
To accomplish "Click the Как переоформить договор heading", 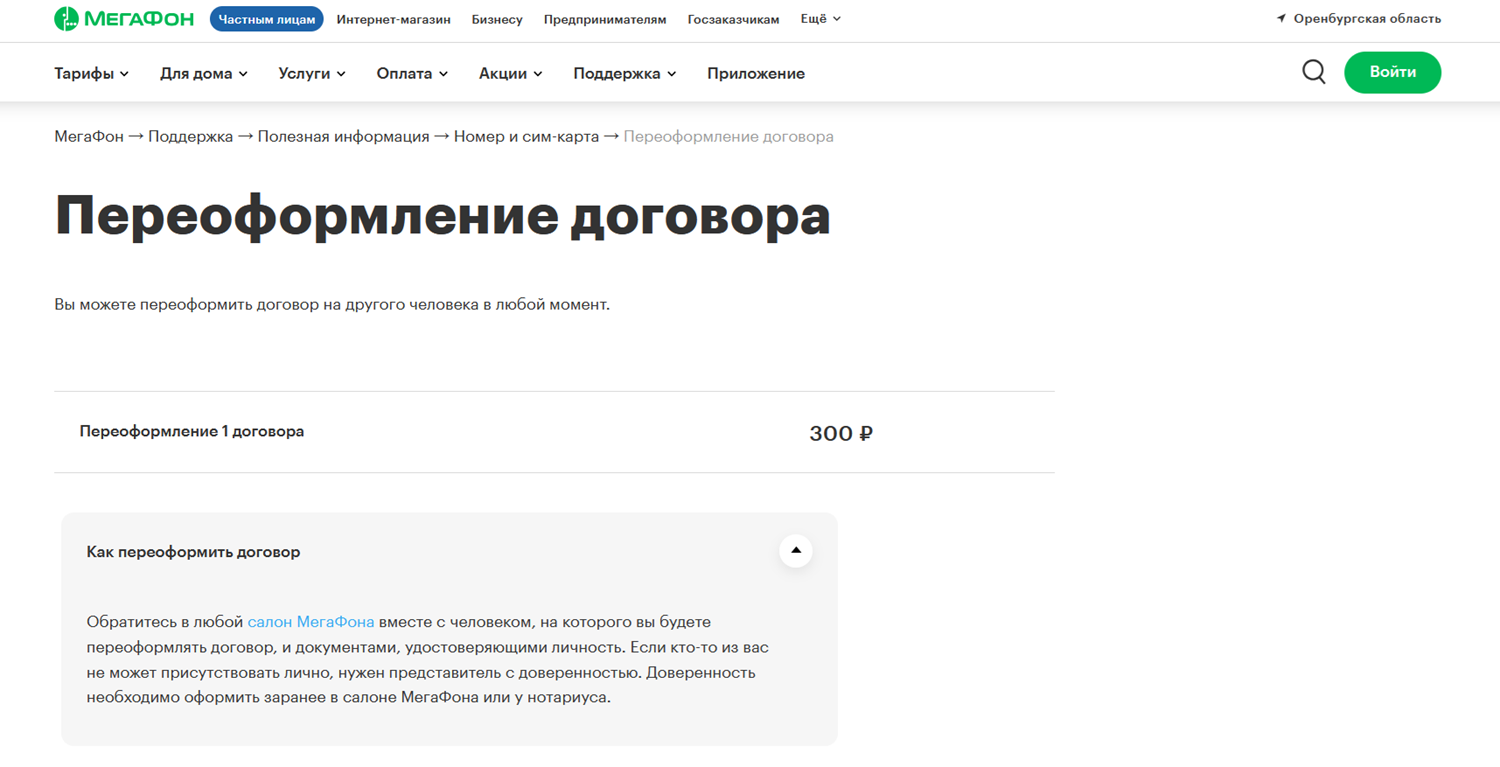I will (193, 552).
